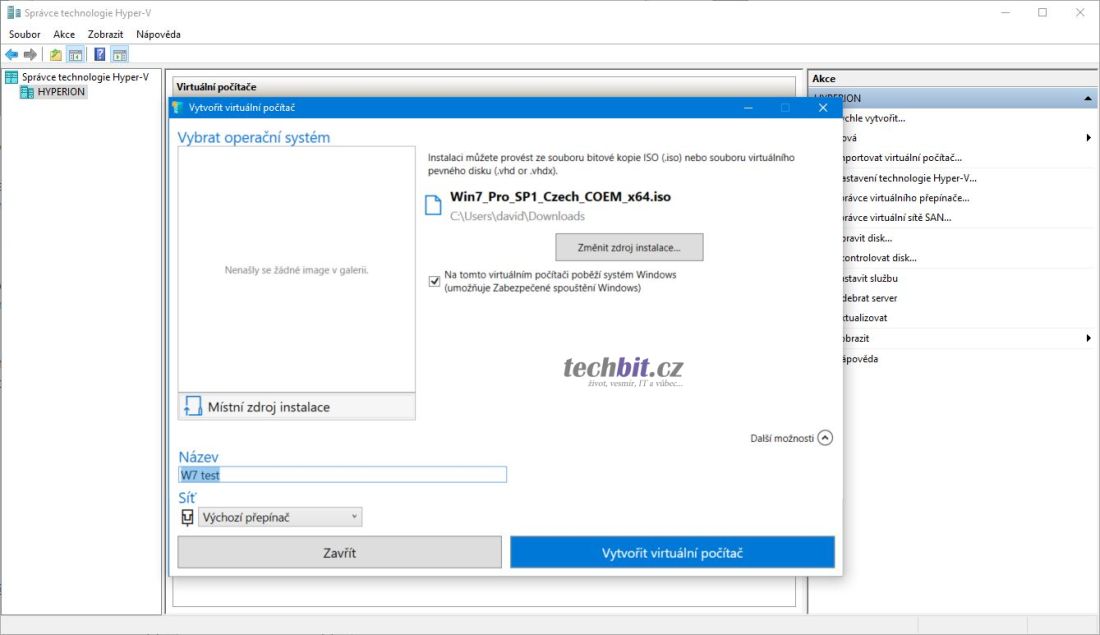
Task: Collapse the HYPERION actions group arrow
Action: 1087,98
